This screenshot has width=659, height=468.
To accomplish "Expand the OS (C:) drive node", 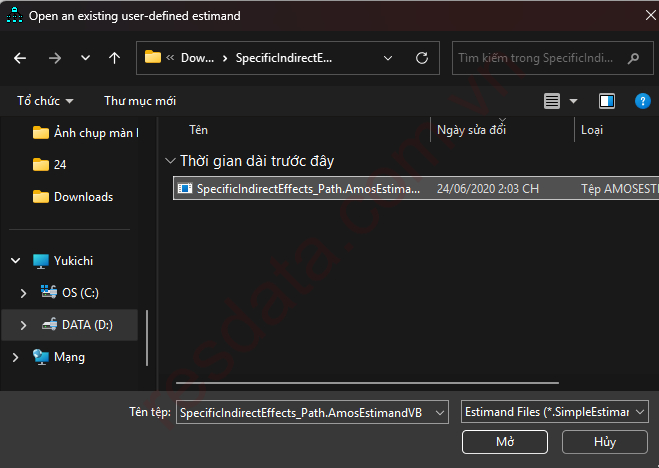I will (24, 293).
